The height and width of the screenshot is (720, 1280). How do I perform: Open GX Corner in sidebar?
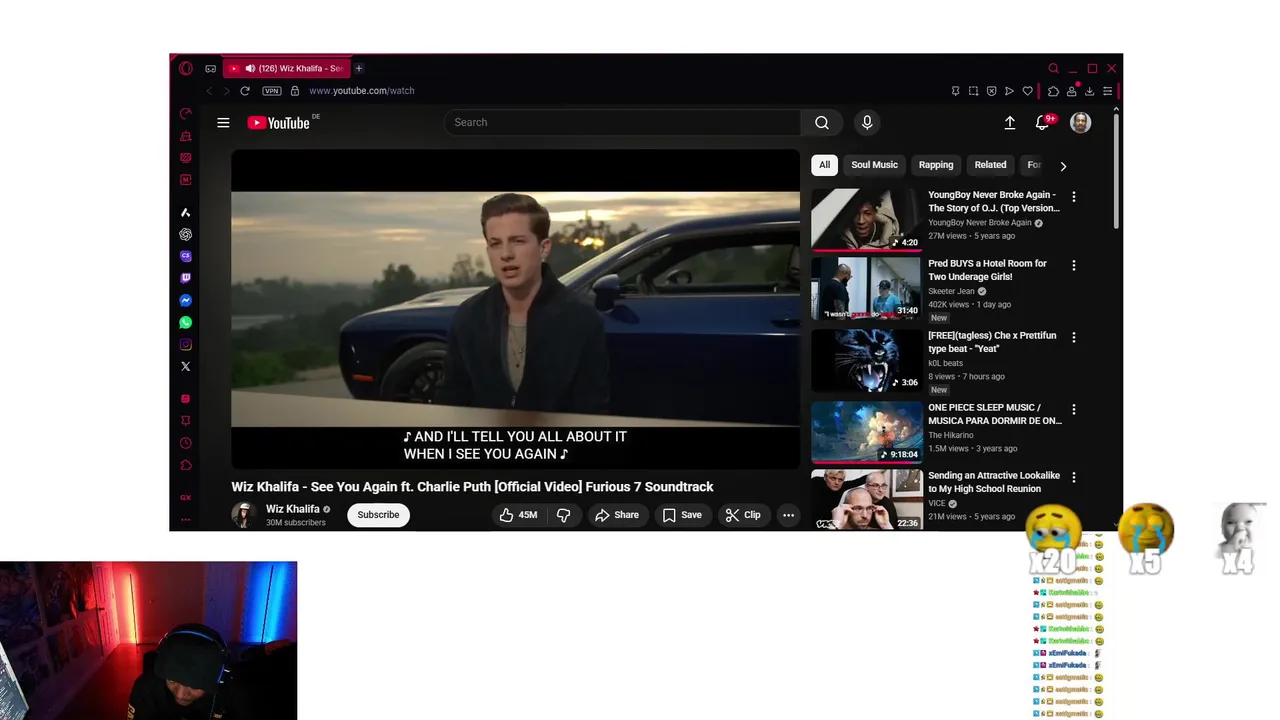tap(185, 497)
